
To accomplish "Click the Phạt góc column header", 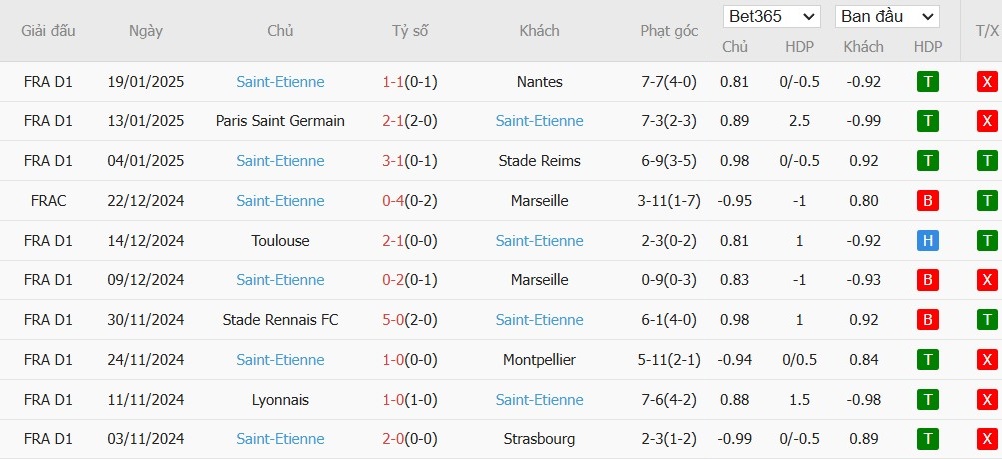I will point(669,31).
